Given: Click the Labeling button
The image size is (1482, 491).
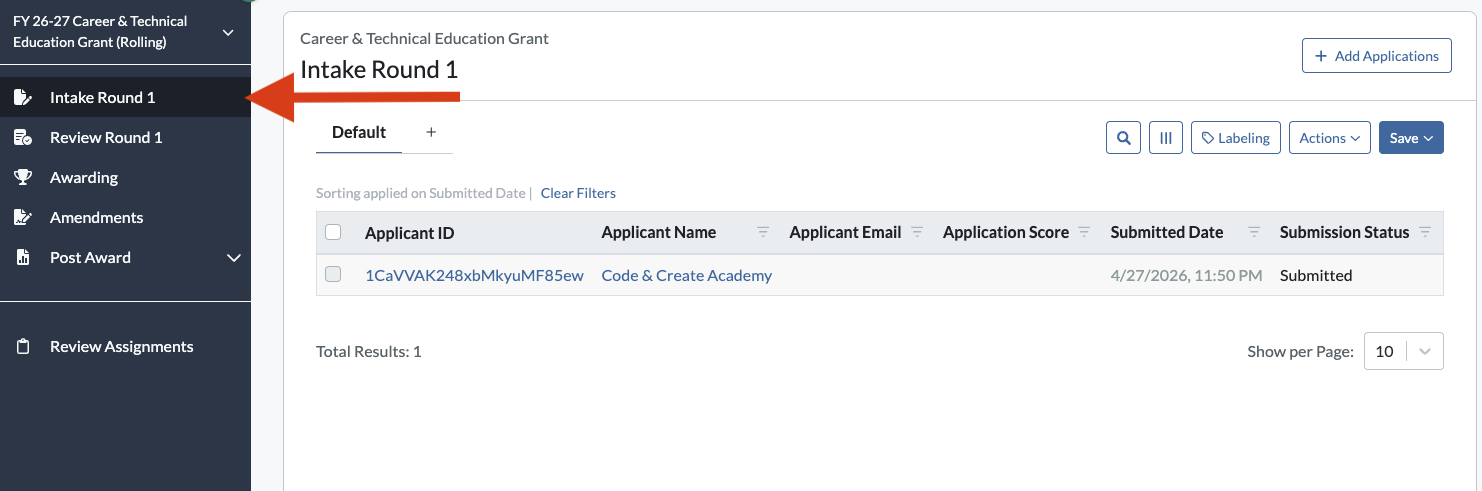Looking at the screenshot, I should coord(1236,138).
